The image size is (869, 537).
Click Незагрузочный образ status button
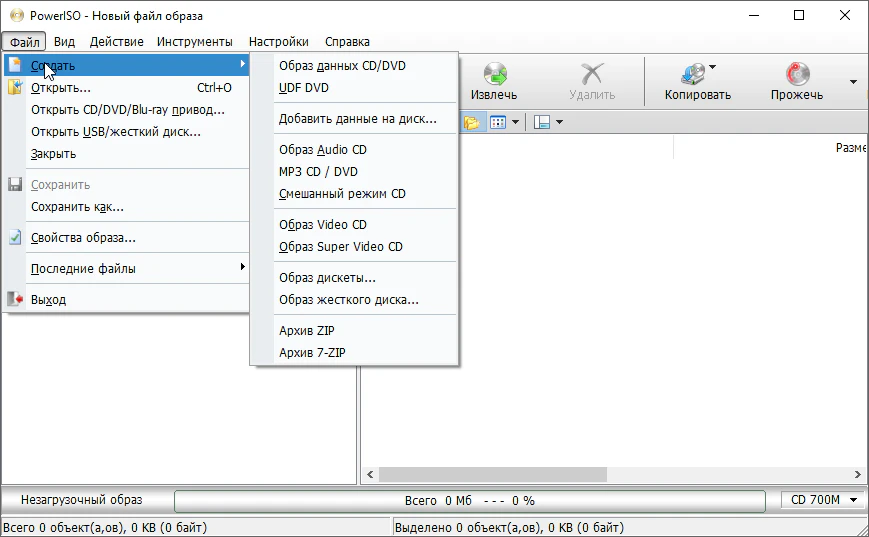(x=82, y=500)
